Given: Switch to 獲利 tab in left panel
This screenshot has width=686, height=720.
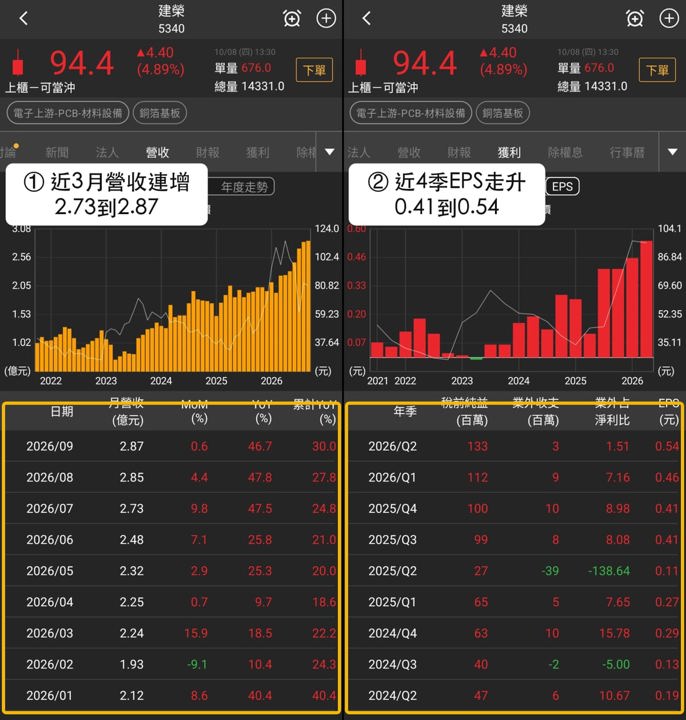Looking at the screenshot, I should [x=258, y=152].
